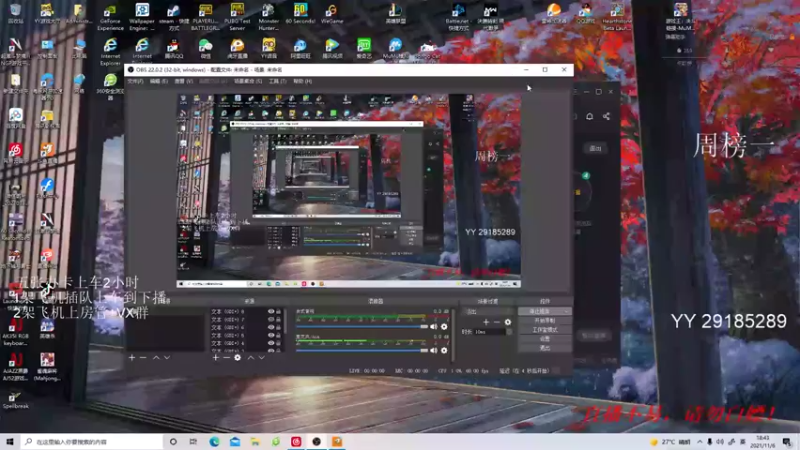Click the bell notification icon behind OBS
The height and width of the screenshot is (450, 800).
pos(589,116)
